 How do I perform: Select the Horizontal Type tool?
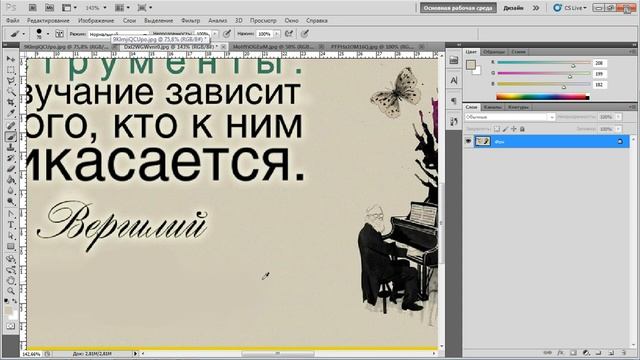point(11,225)
